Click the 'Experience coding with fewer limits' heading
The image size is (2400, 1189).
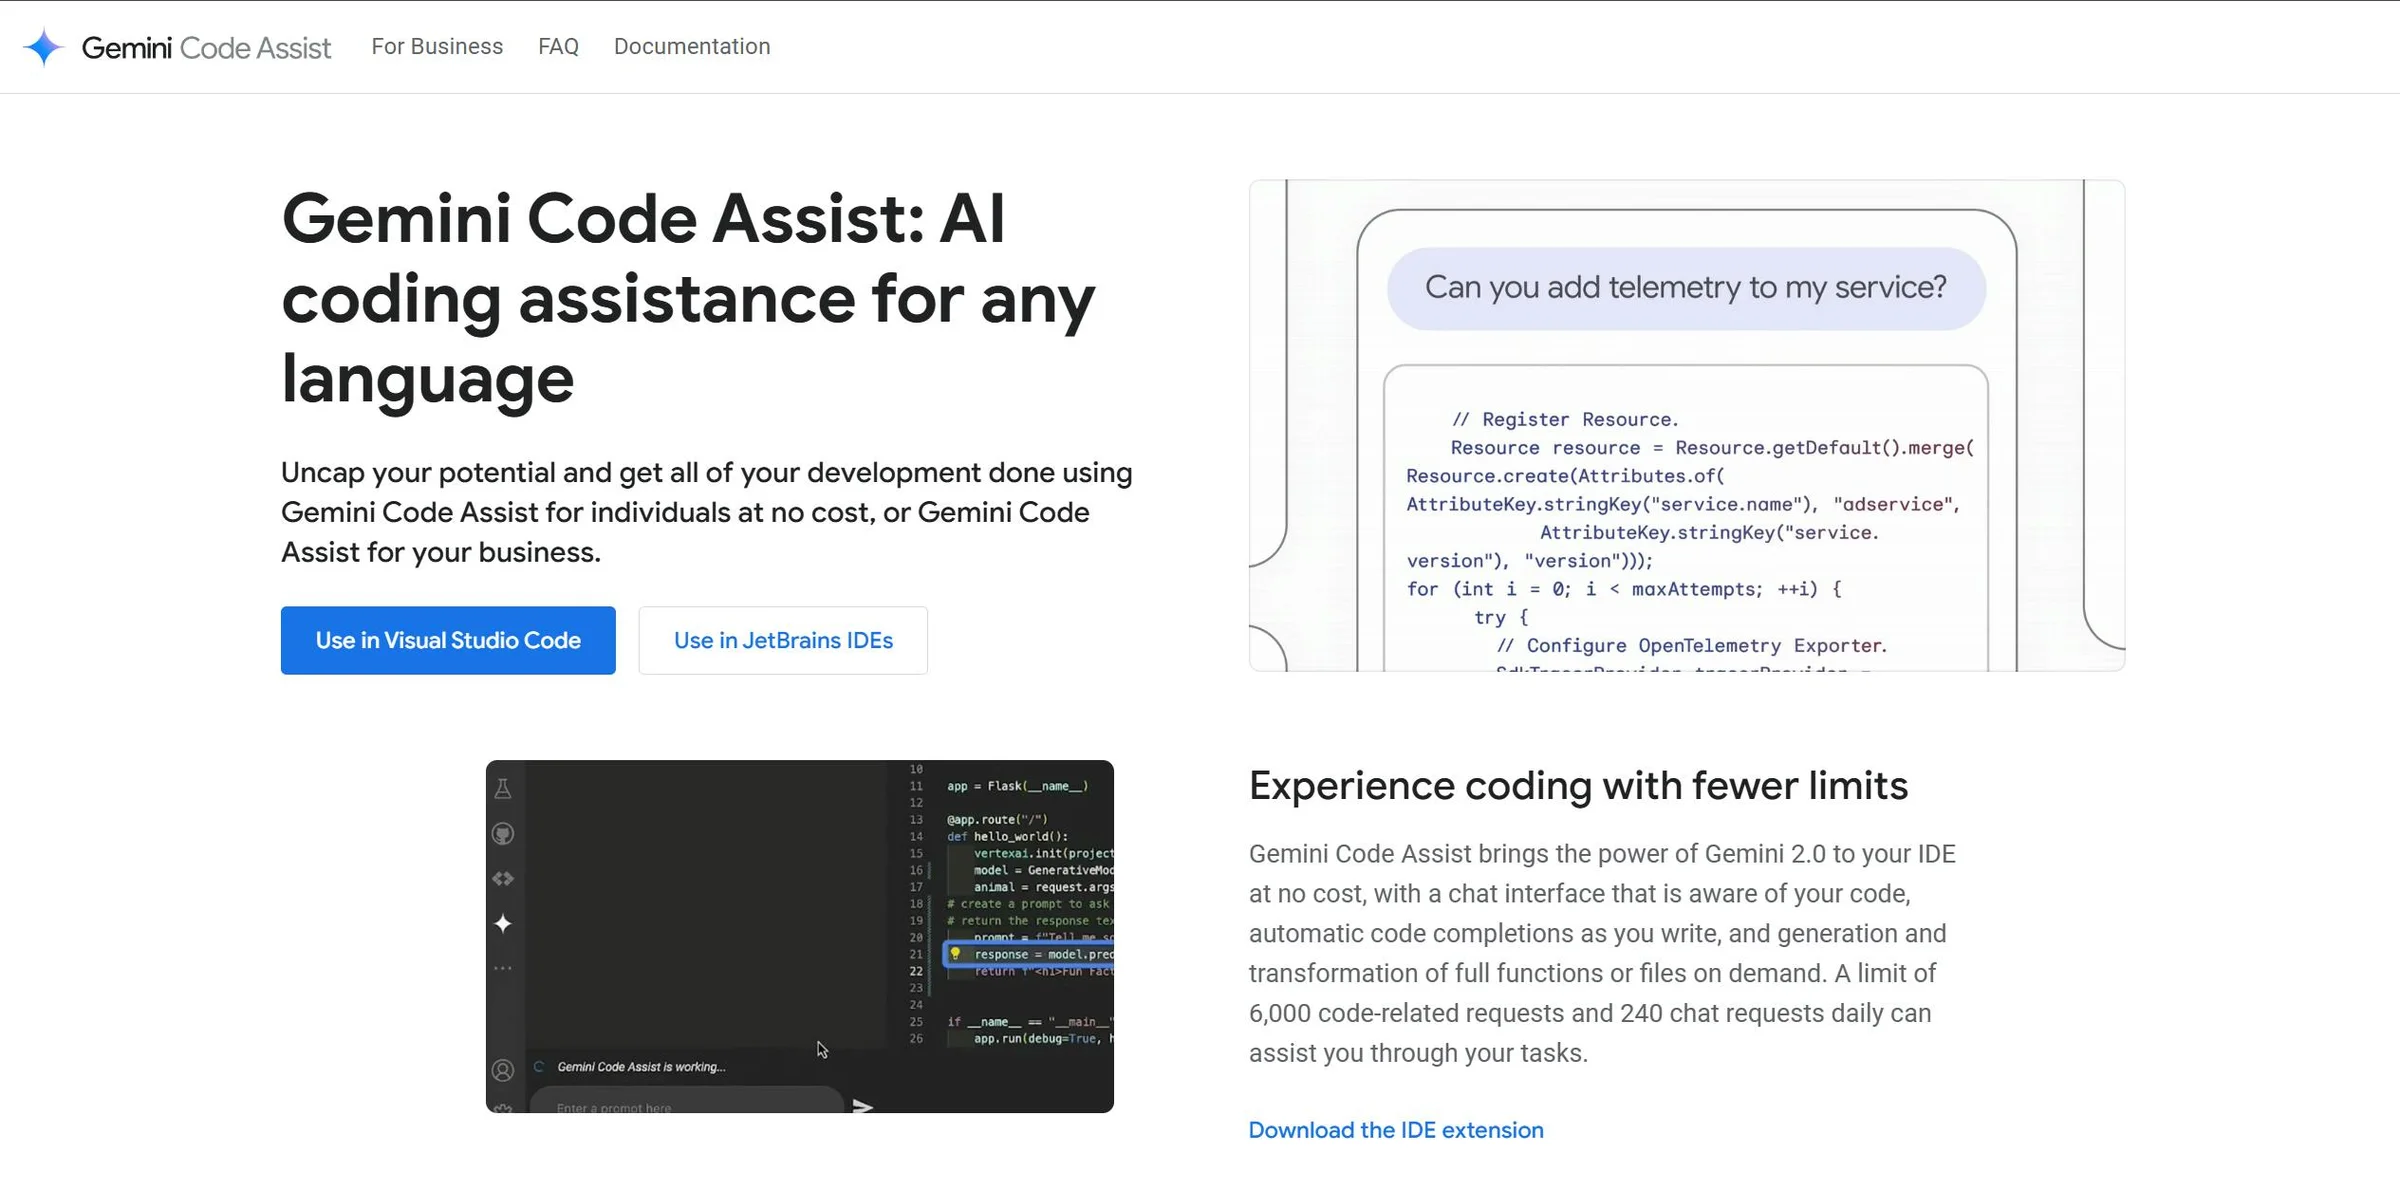[x=1578, y=786]
